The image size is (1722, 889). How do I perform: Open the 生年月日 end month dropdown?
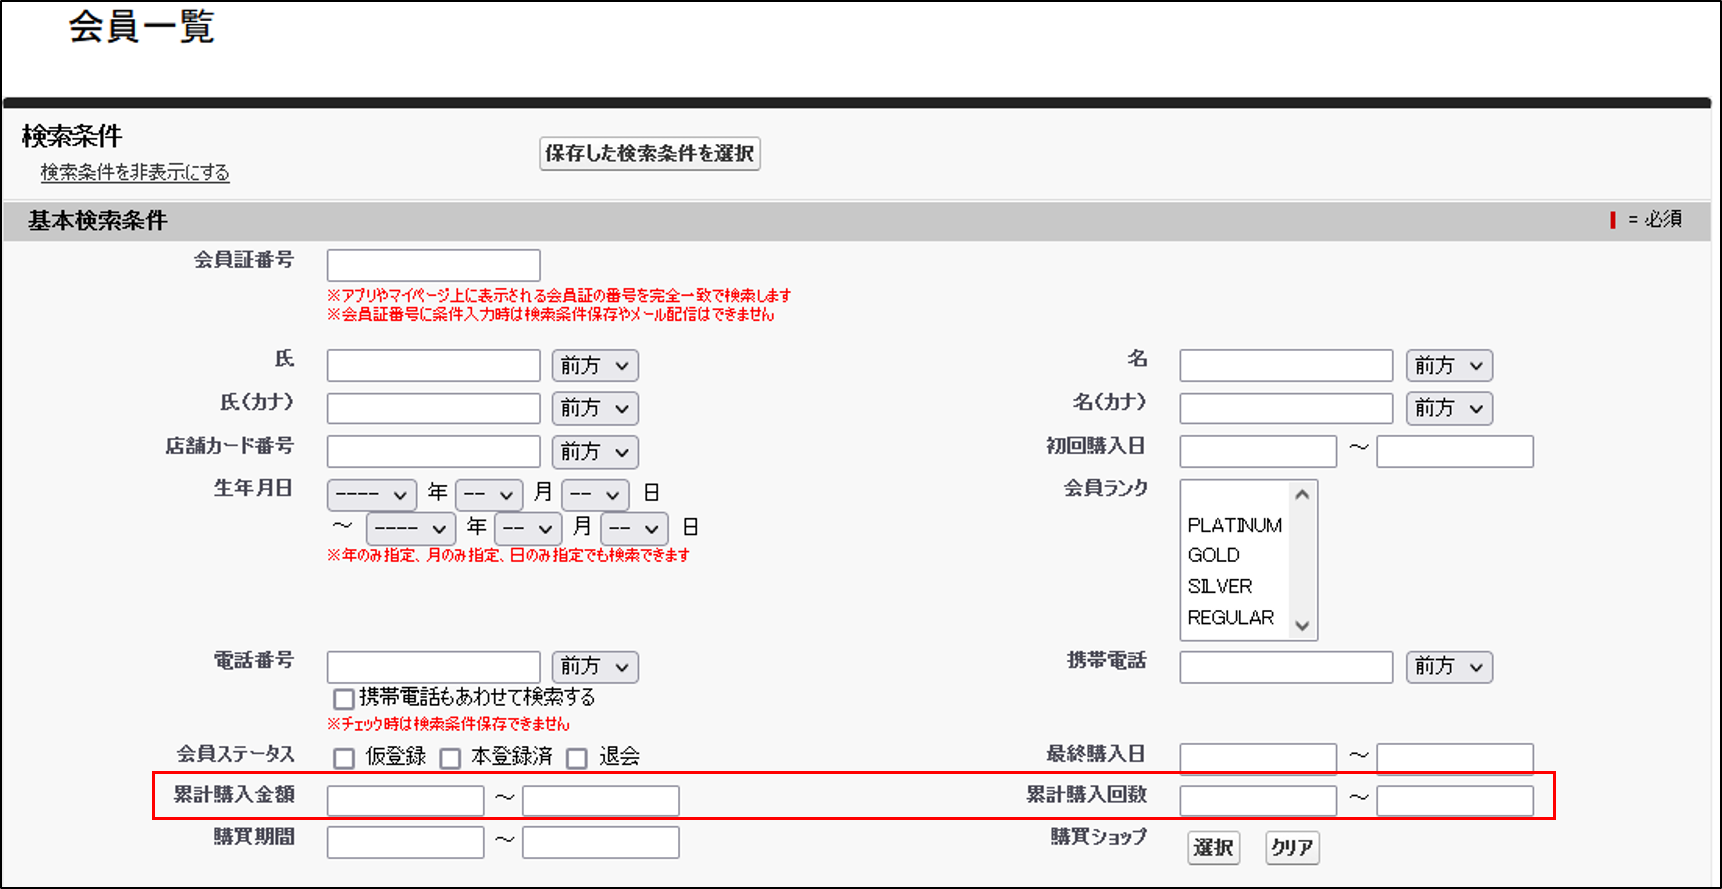coord(528,528)
